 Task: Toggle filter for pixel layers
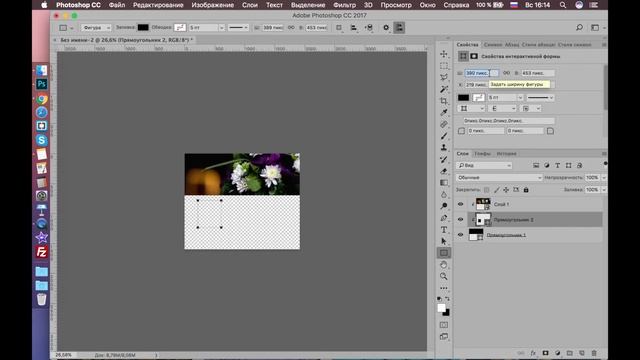tap(536, 165)
